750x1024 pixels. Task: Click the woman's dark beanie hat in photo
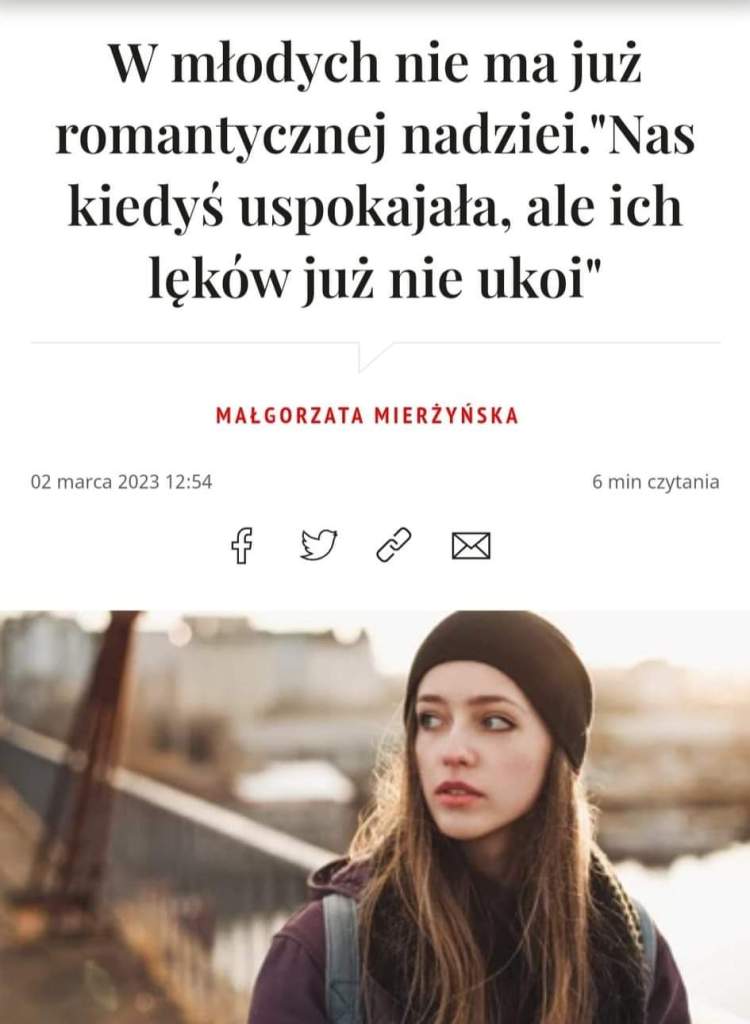pos(502,673)
